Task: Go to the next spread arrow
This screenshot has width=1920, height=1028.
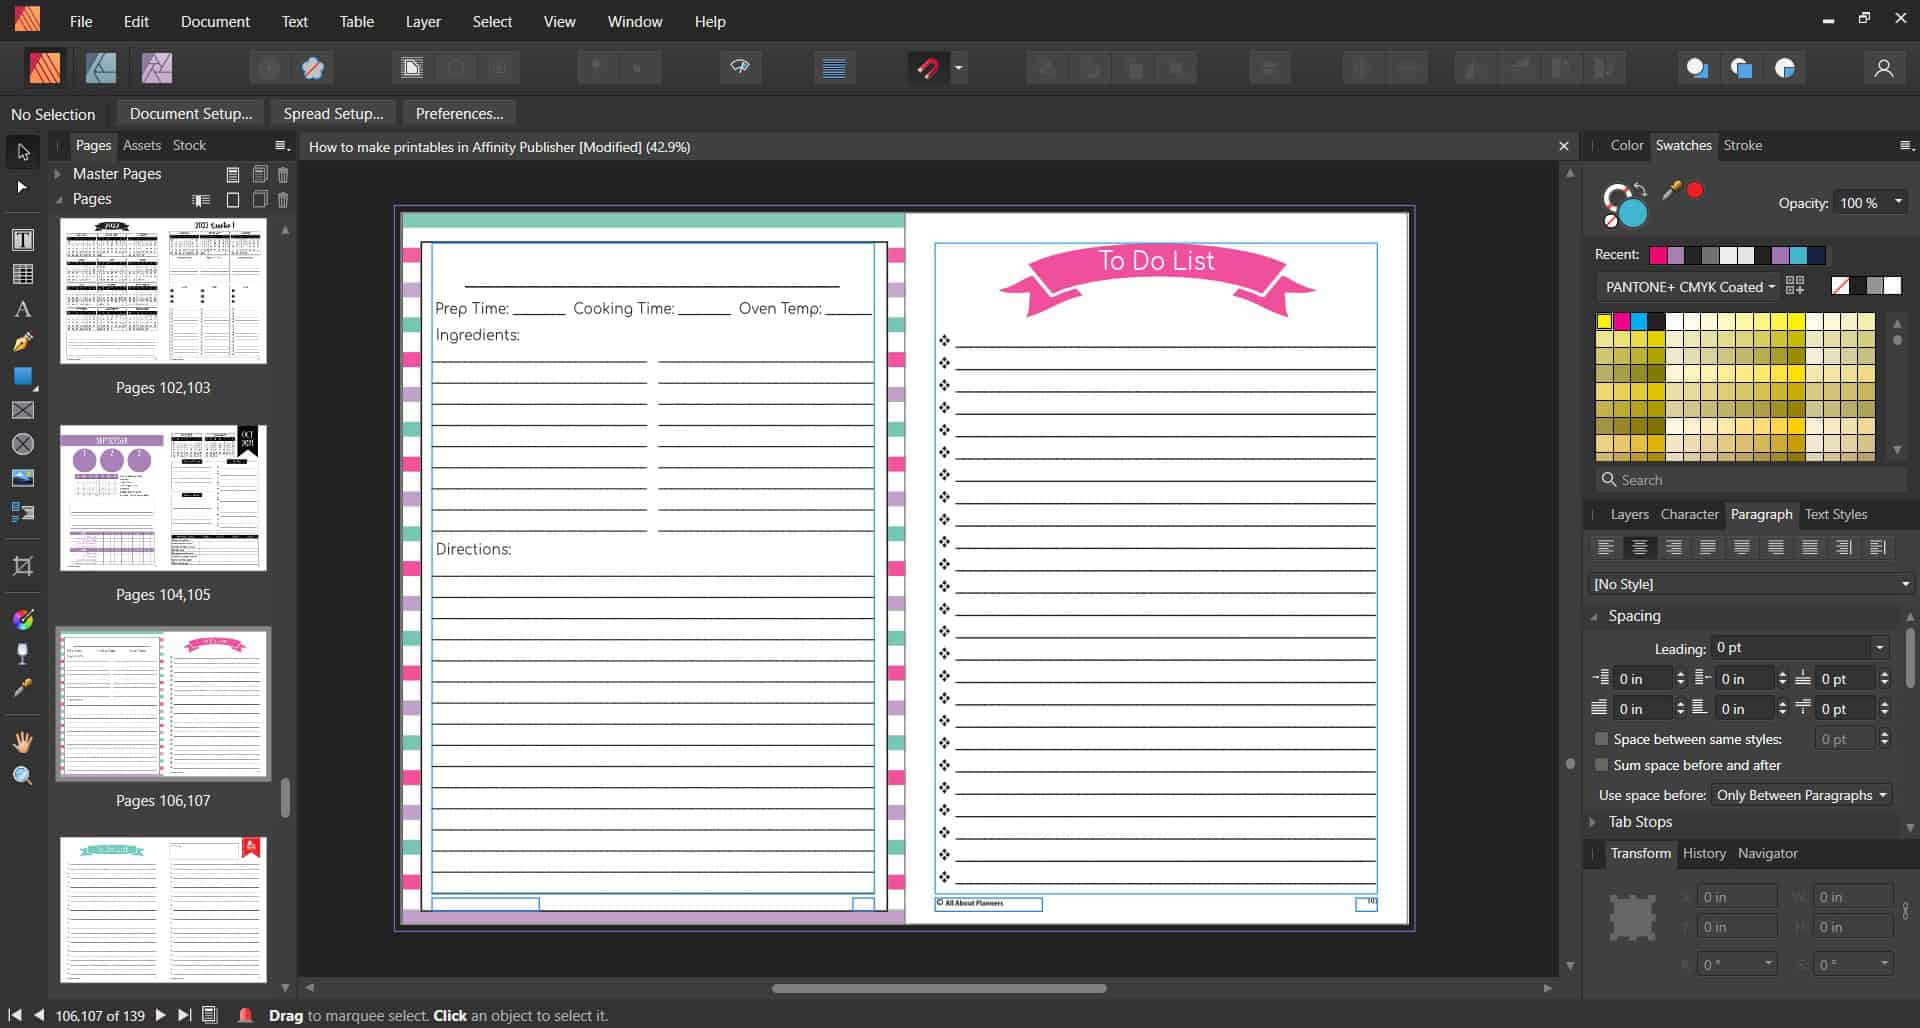Action: point(160,1015)
